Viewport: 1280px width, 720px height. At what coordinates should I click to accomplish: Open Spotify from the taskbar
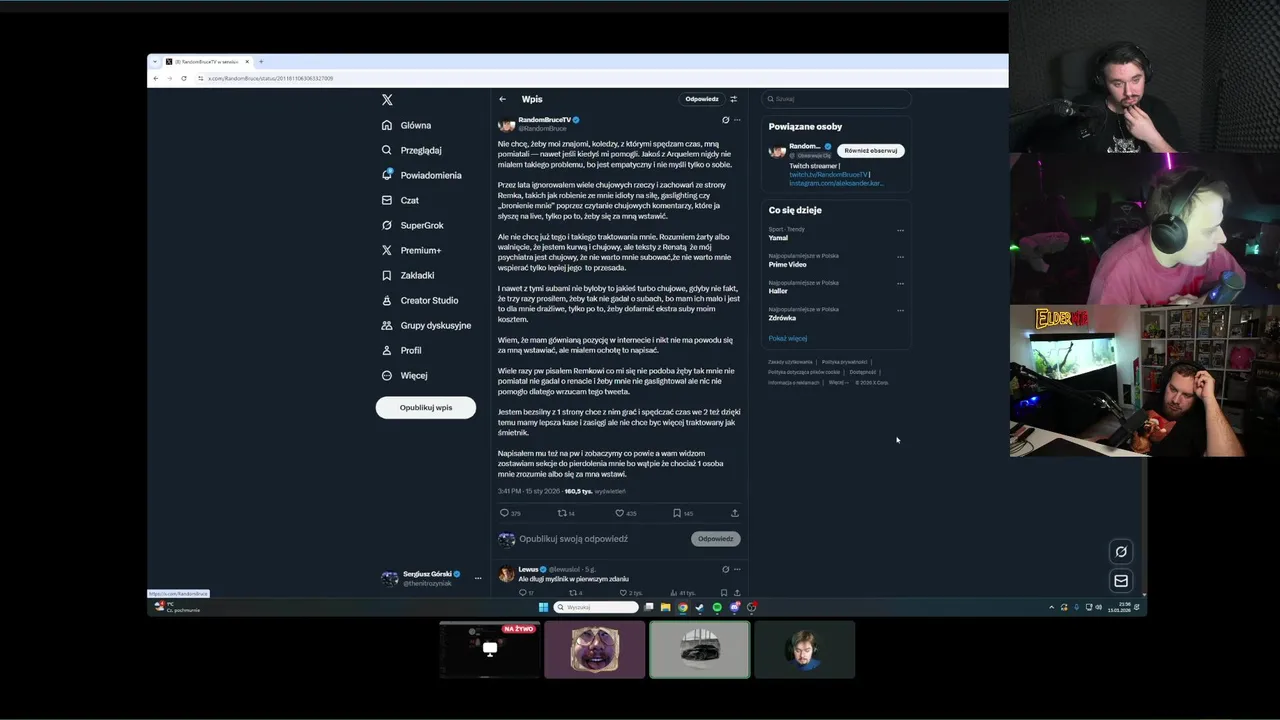[717, 607]
